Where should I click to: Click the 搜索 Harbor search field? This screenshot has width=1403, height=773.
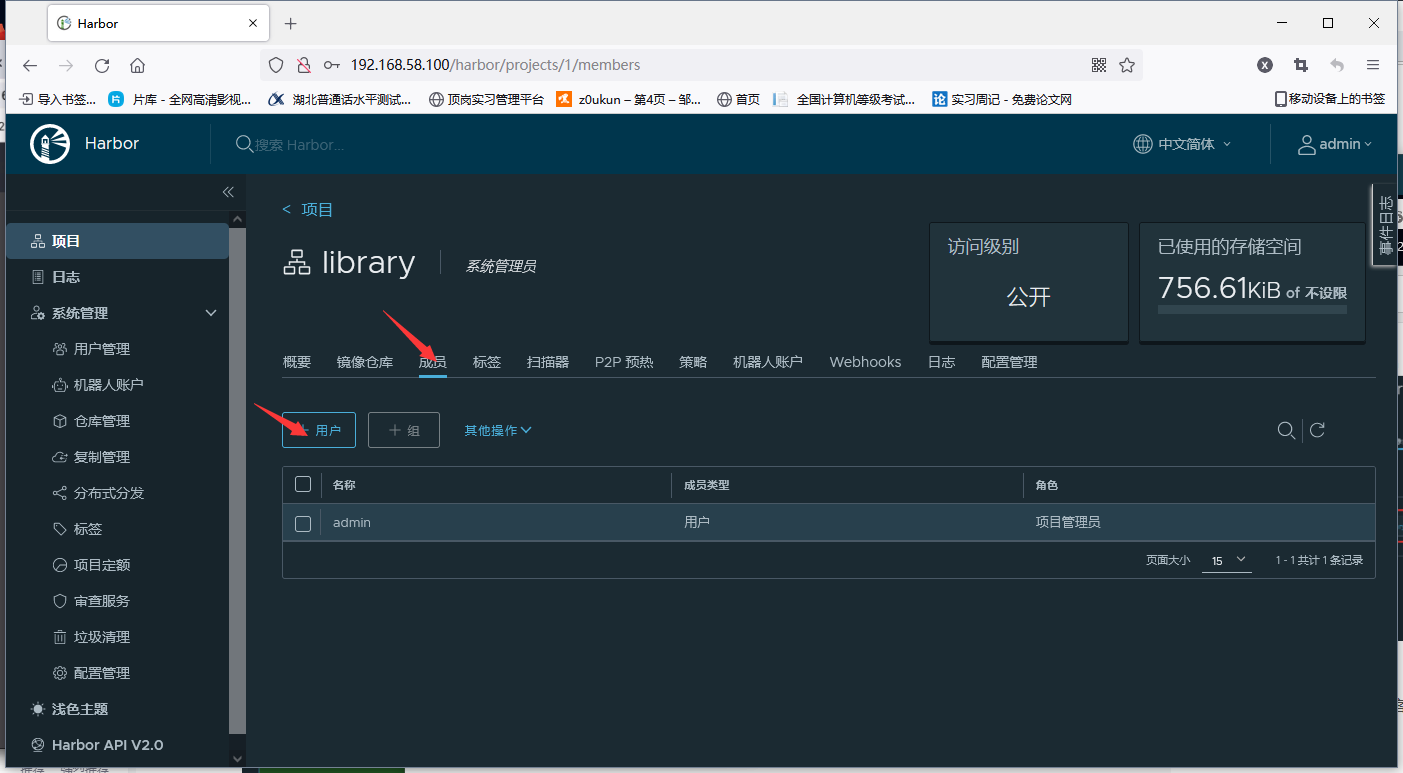[300, 144]
